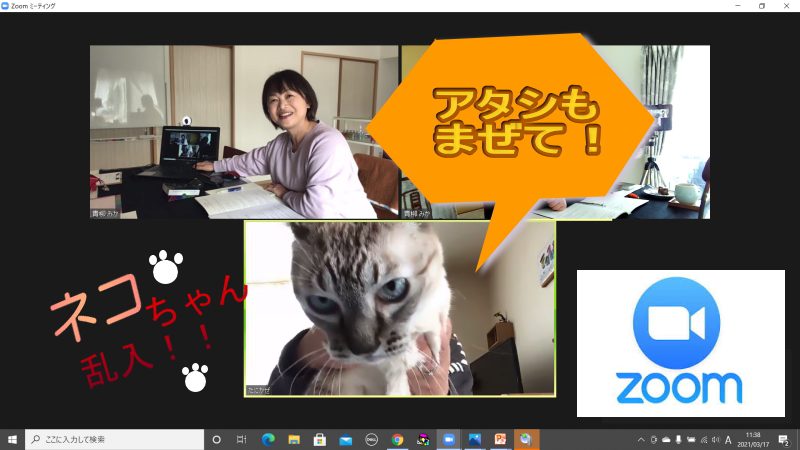800x450 pixels.
Task: Open the Microsoft Store taskbar icon
Action: click(x=320, y=439)
